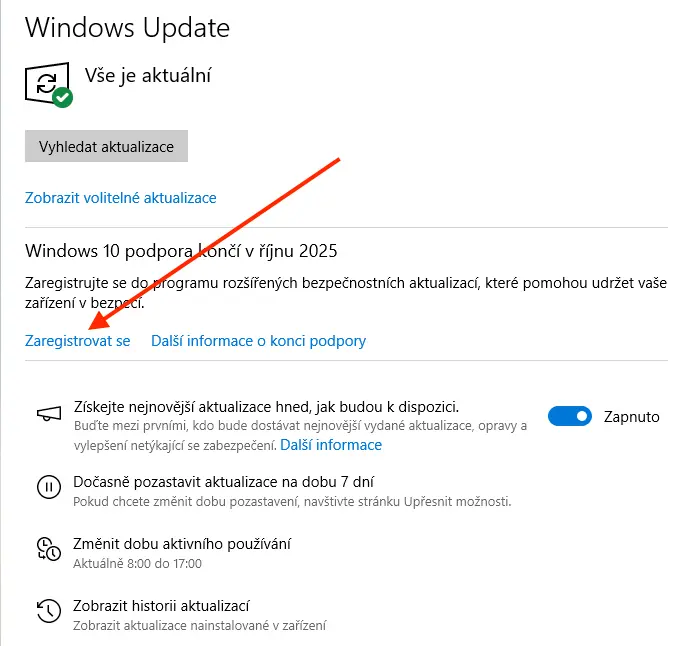Click the Windows Update sync status icon

[46, 81]
